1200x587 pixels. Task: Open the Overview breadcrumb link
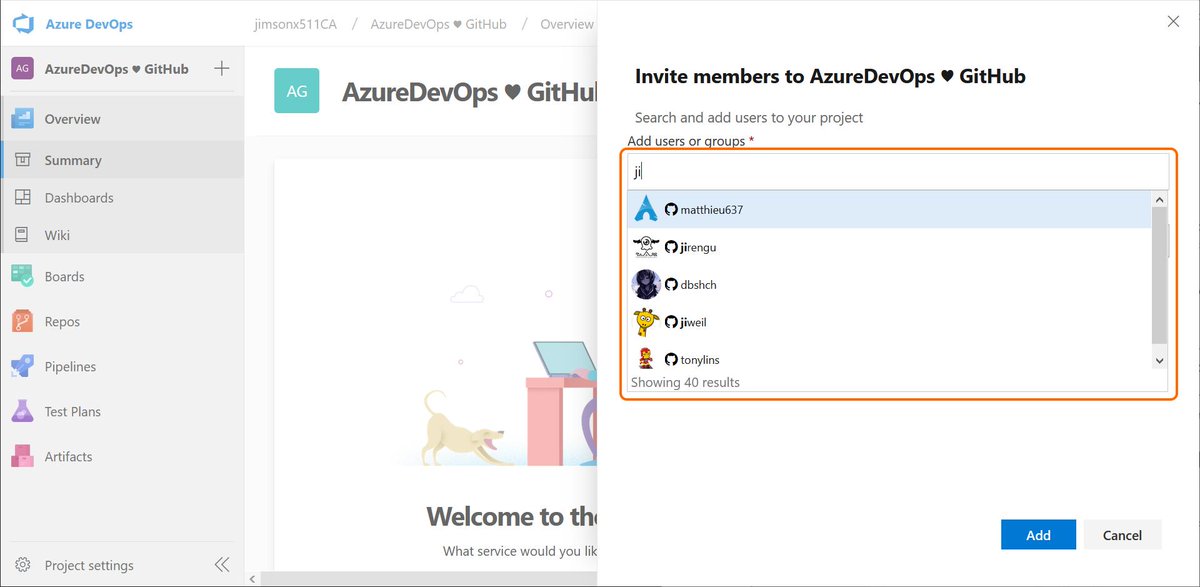point(567,24)
